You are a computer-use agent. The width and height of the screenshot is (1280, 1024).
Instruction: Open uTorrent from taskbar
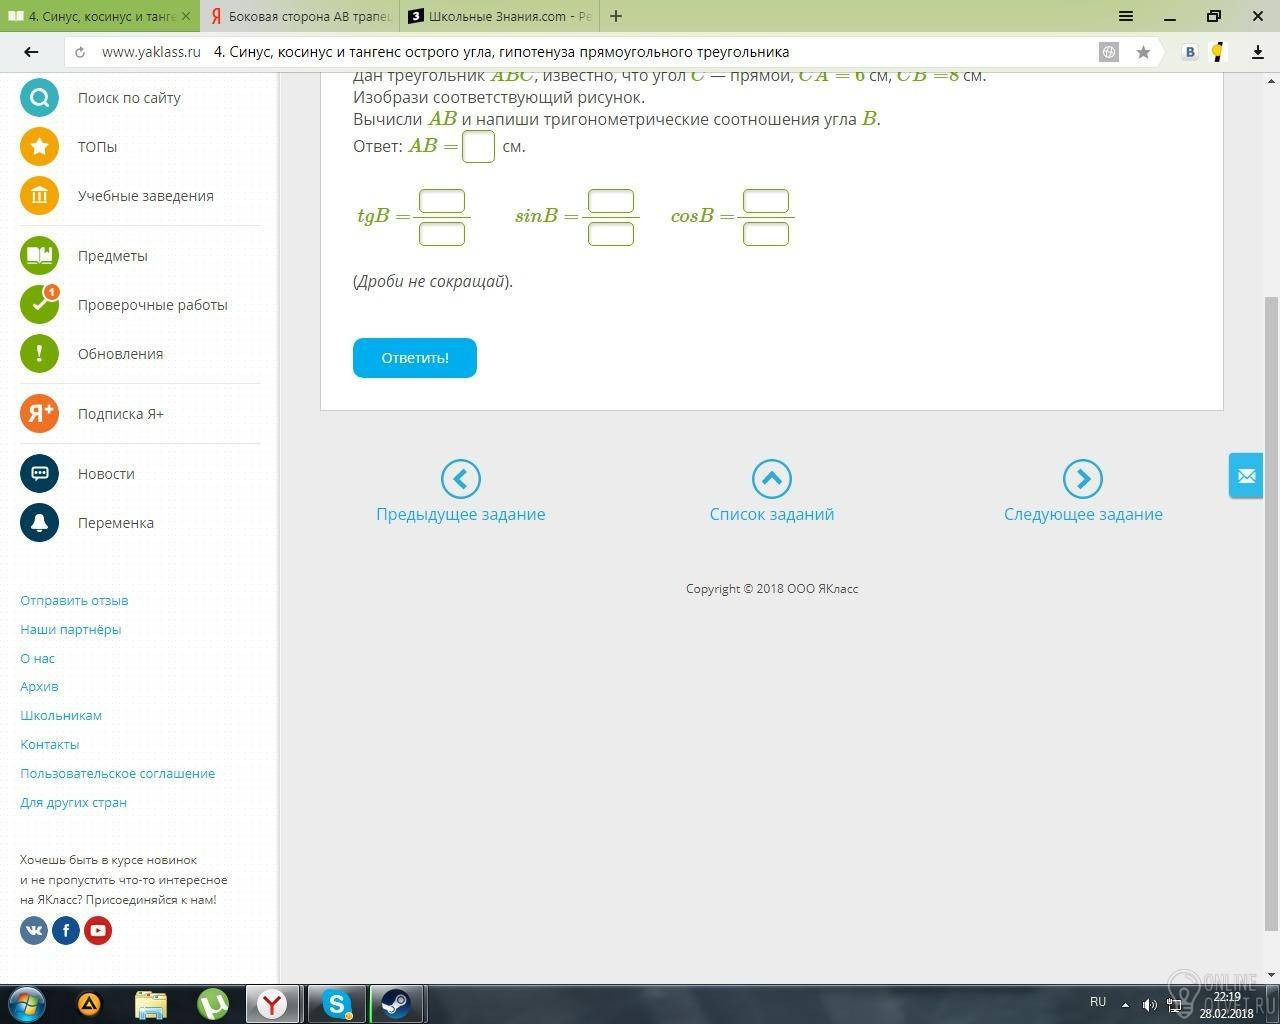(212, 1004)
